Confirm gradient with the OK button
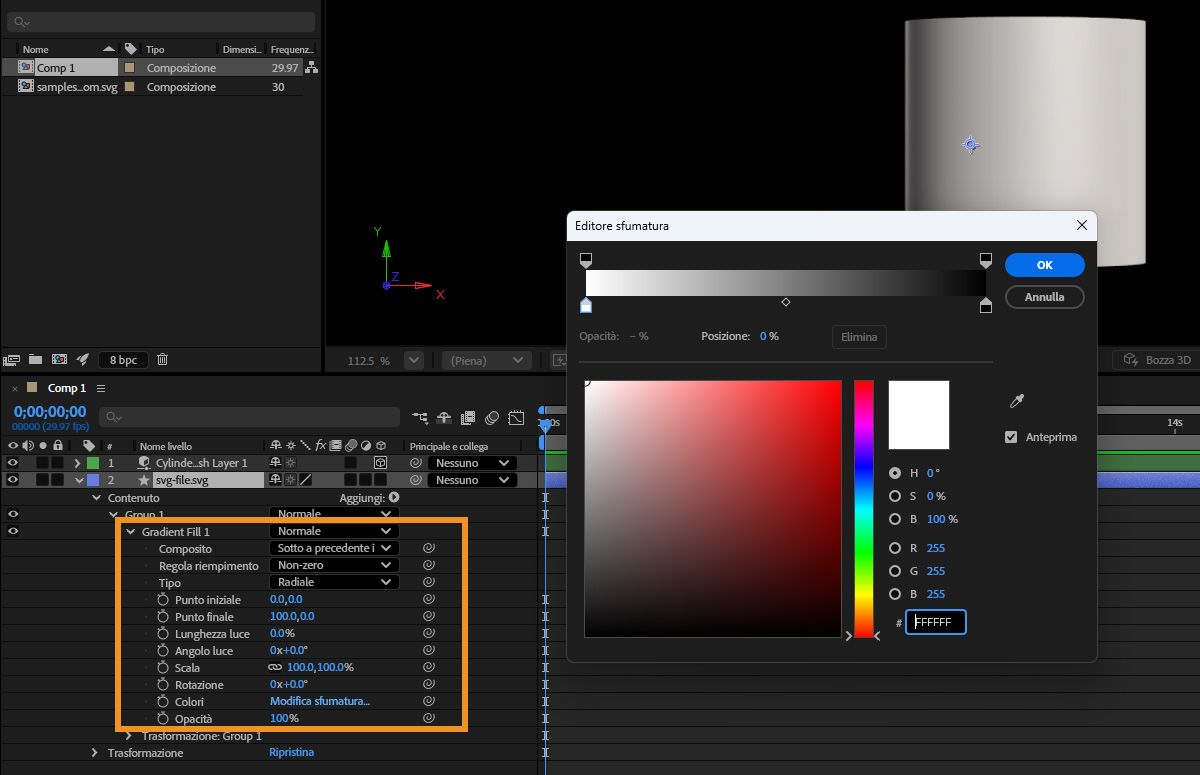 (x=1044, y=265)
